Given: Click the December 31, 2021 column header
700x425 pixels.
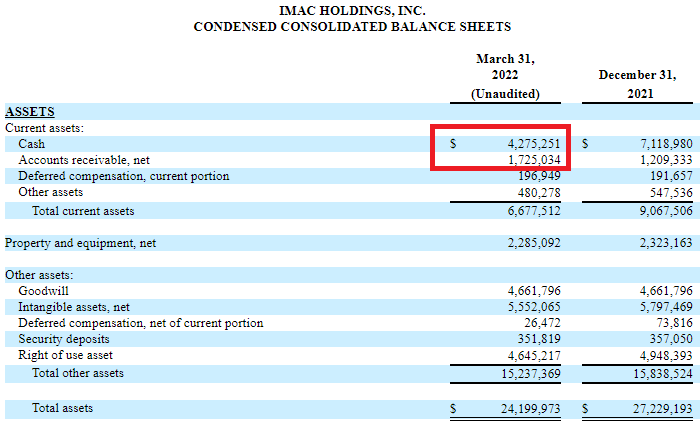Looking at the screenshot, I should tap(638, 84).
